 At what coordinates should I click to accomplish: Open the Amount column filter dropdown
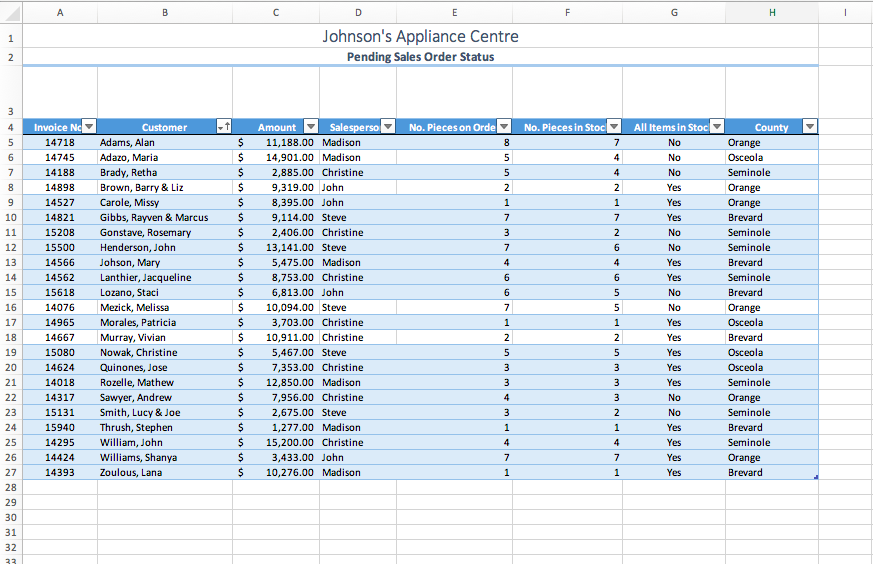pyautogui.click(x=311, y=126)
